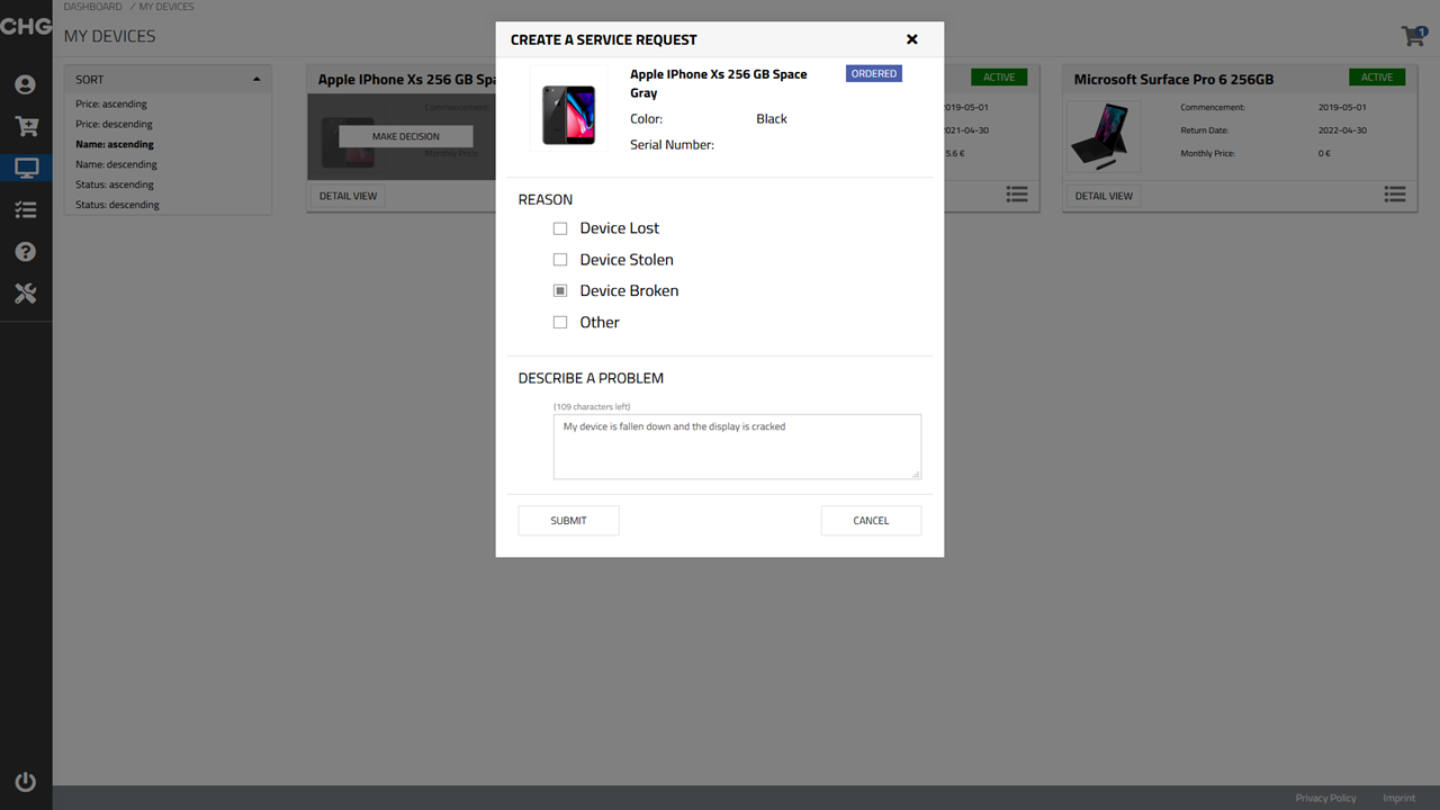The width and height of the screenshot is (1440, 810).
Task: Open list menu icon on middle device card
Action: click(x=1017, y=195)
